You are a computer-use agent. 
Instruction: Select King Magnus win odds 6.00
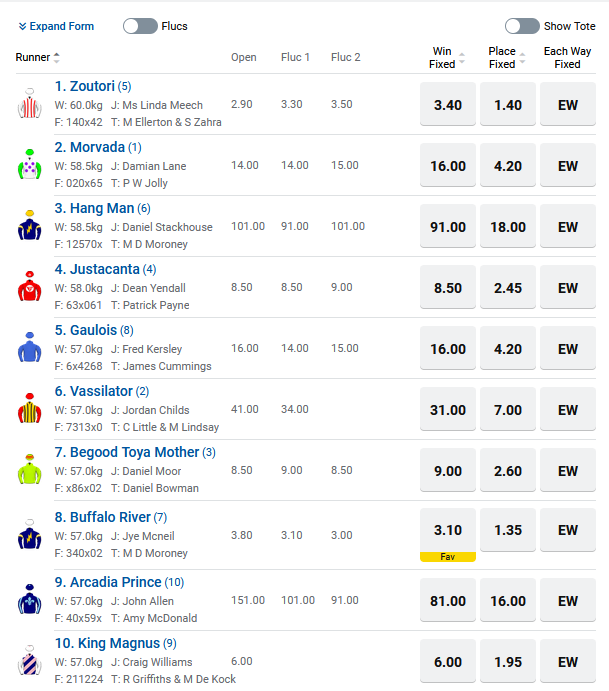point(448,660)
